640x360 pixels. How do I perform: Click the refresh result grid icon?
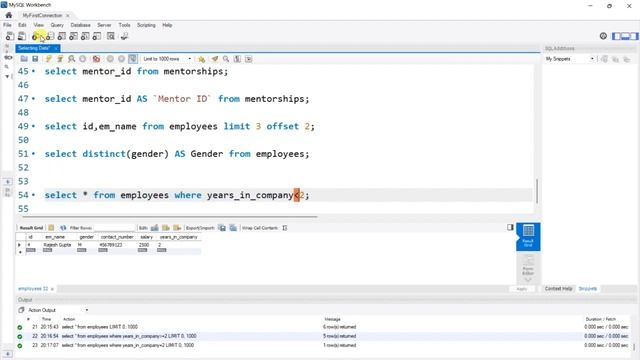[63, 228]
